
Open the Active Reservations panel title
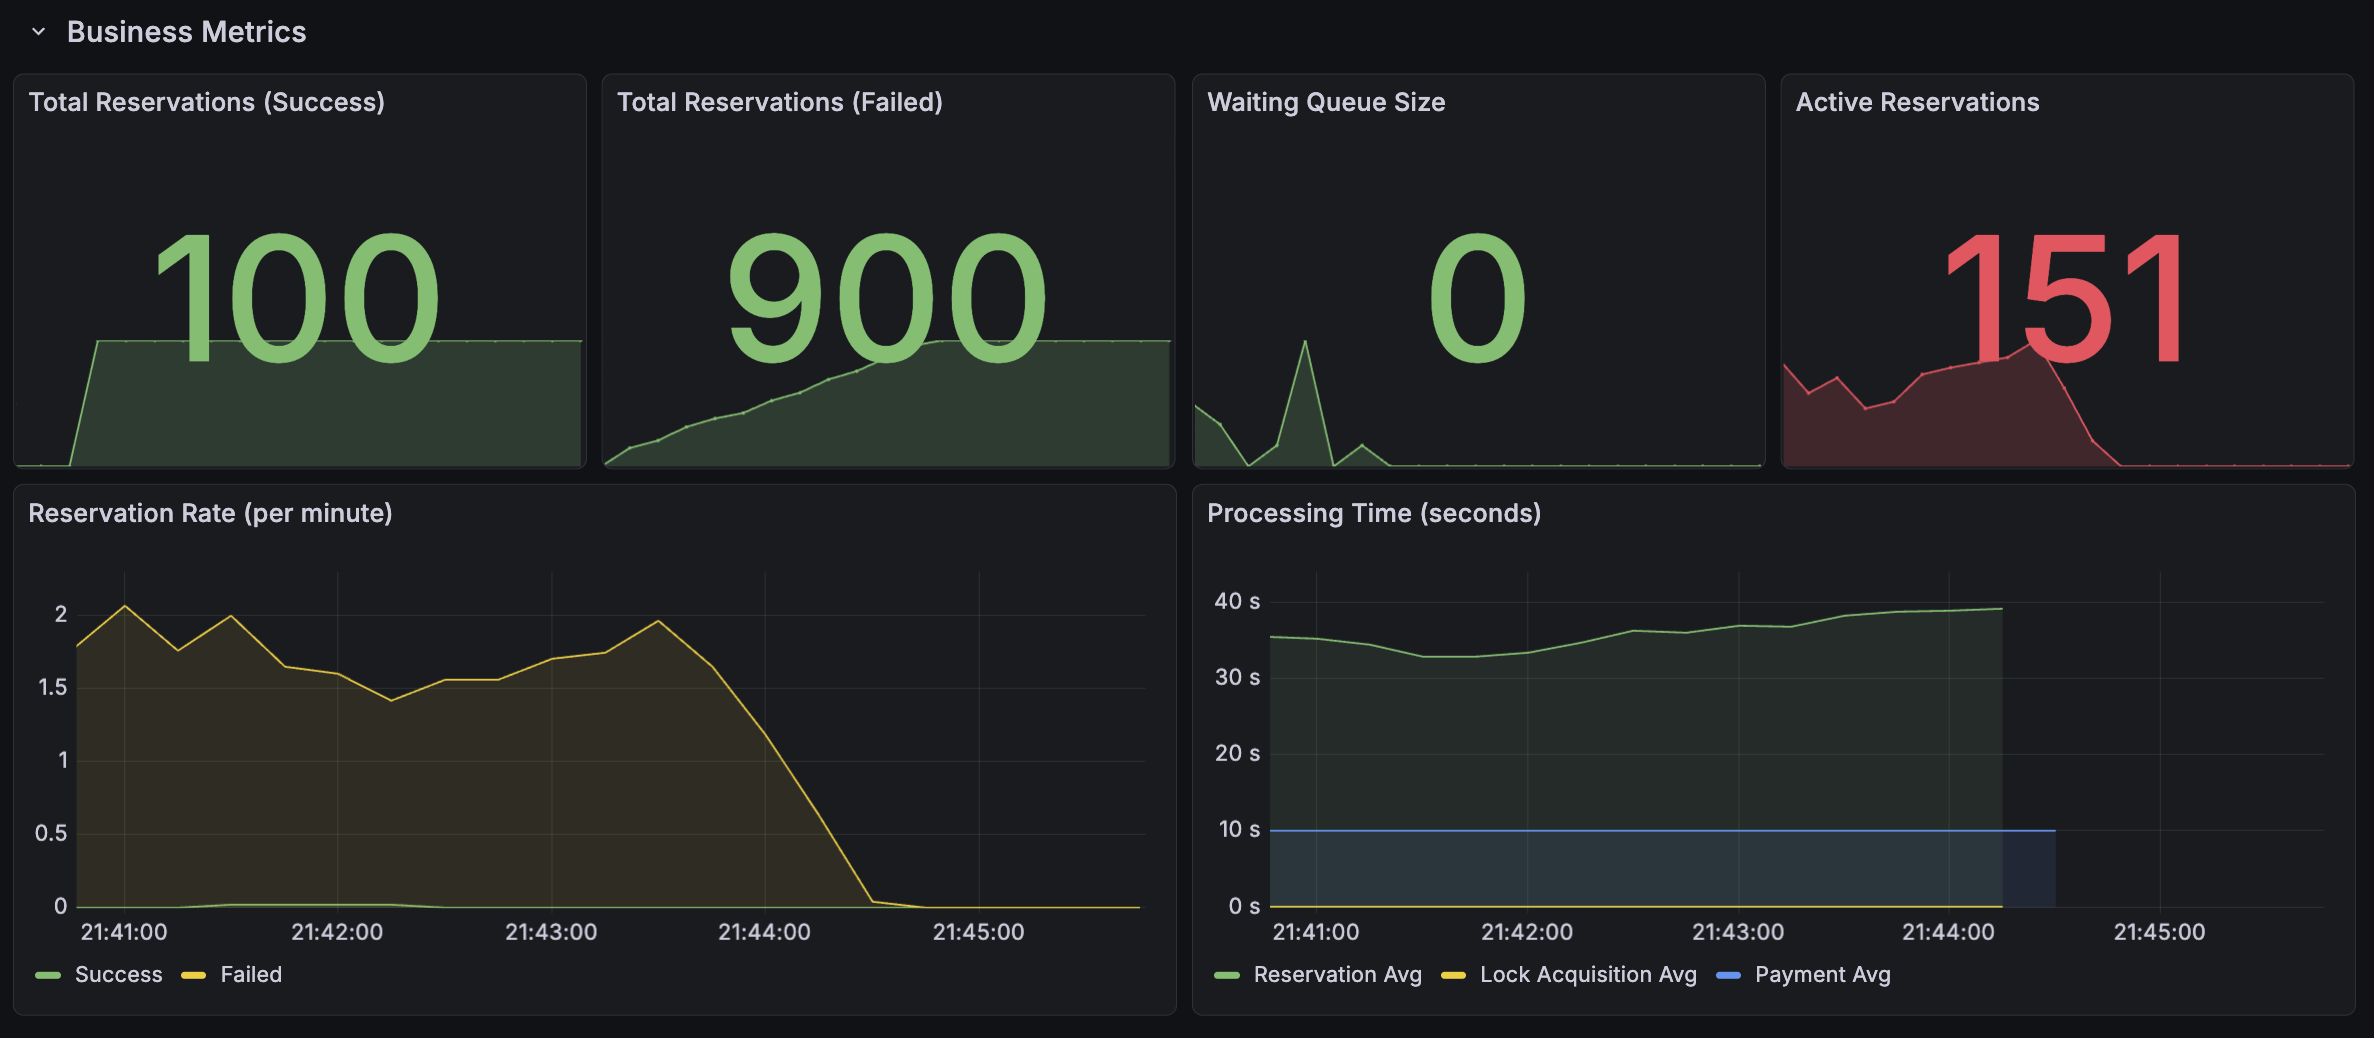1916,102
